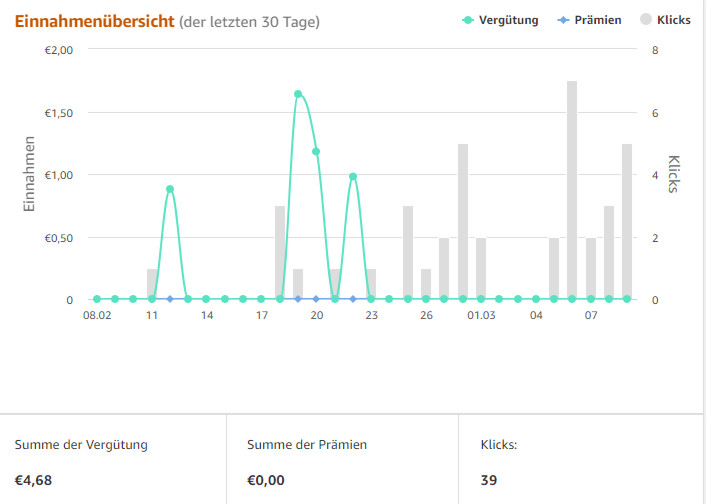Click the Klicks total of 39

click(489, 480)
